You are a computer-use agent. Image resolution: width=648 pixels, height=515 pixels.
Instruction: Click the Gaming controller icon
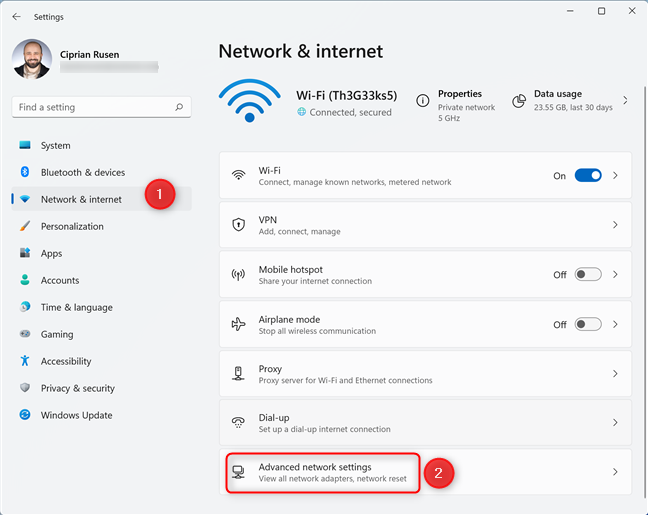(25, 334)
